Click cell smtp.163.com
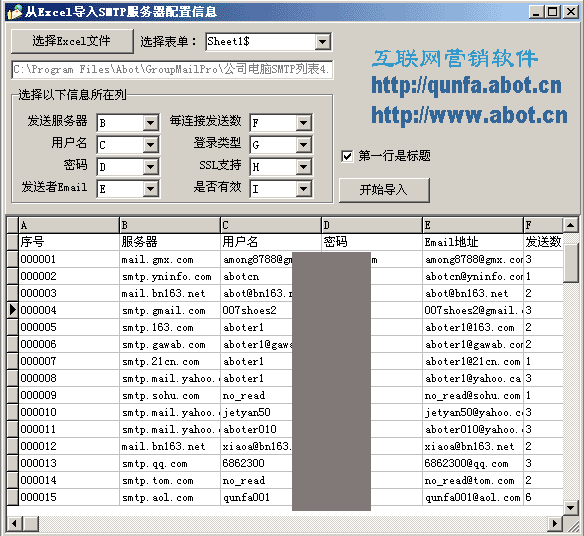The image size is (584, 536). [x=170, y=327]
